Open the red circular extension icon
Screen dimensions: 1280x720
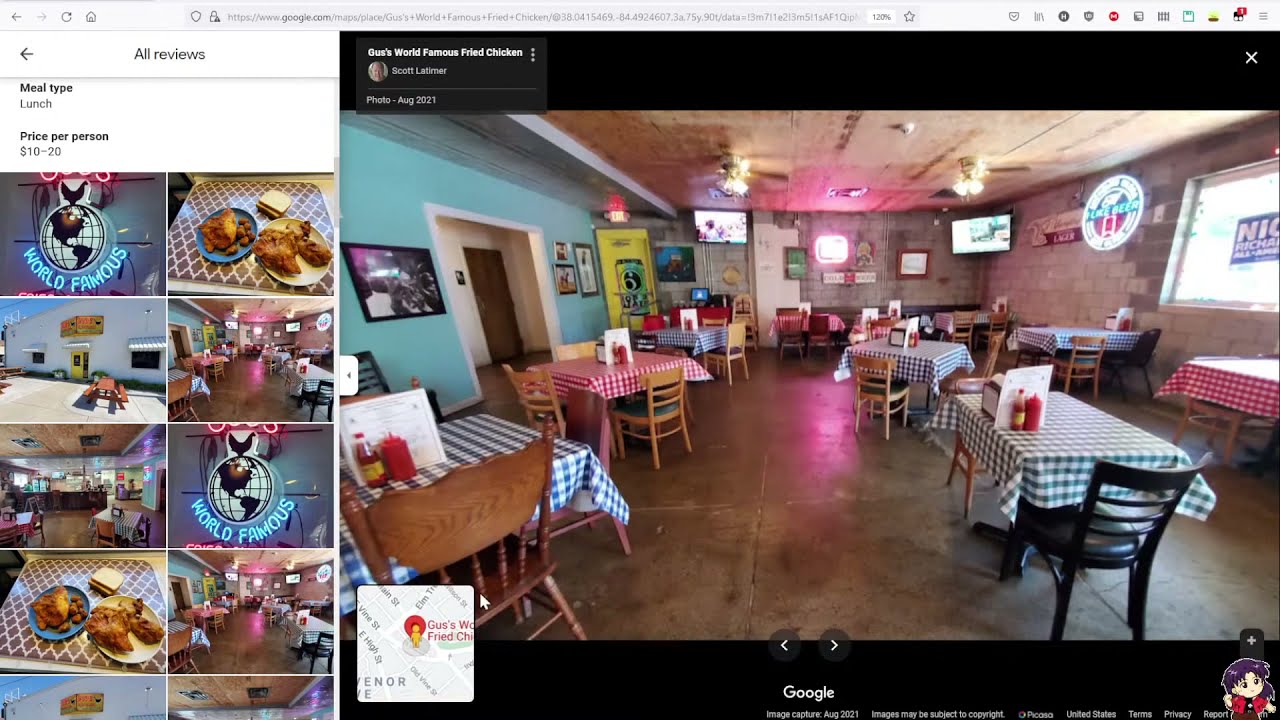1113,17
